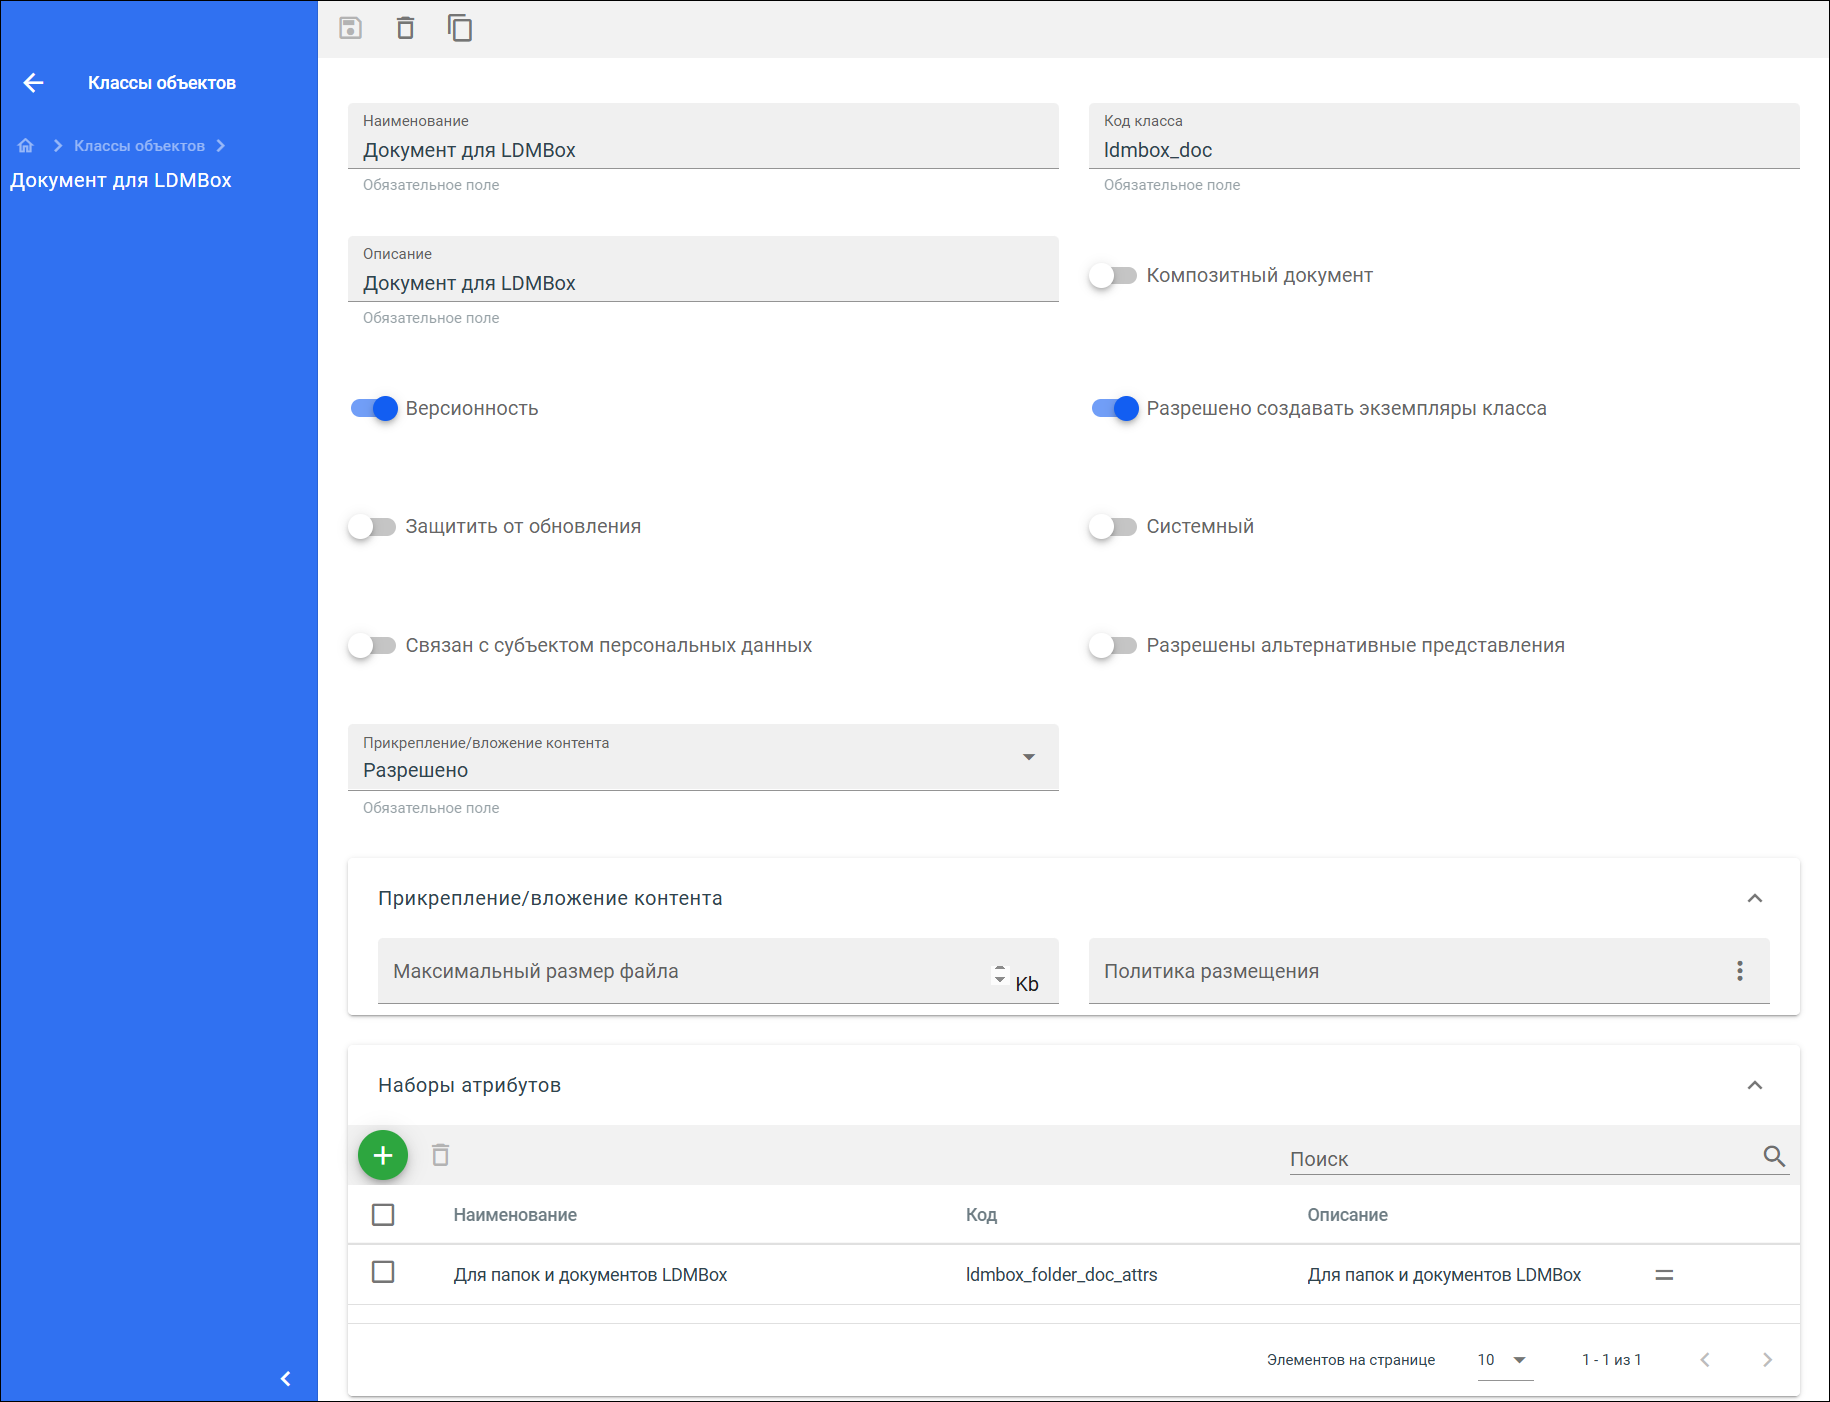Go back using the left arrow icon
Screen dimensions: 1830x1402
tap(34, 83)
